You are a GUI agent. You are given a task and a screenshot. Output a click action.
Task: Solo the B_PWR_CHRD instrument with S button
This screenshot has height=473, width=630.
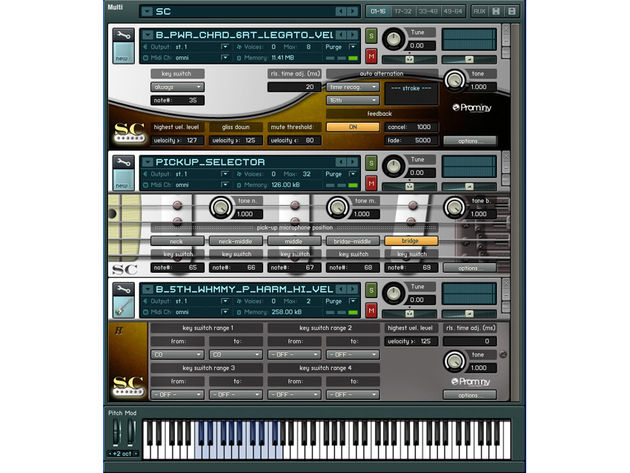point(371,36)
